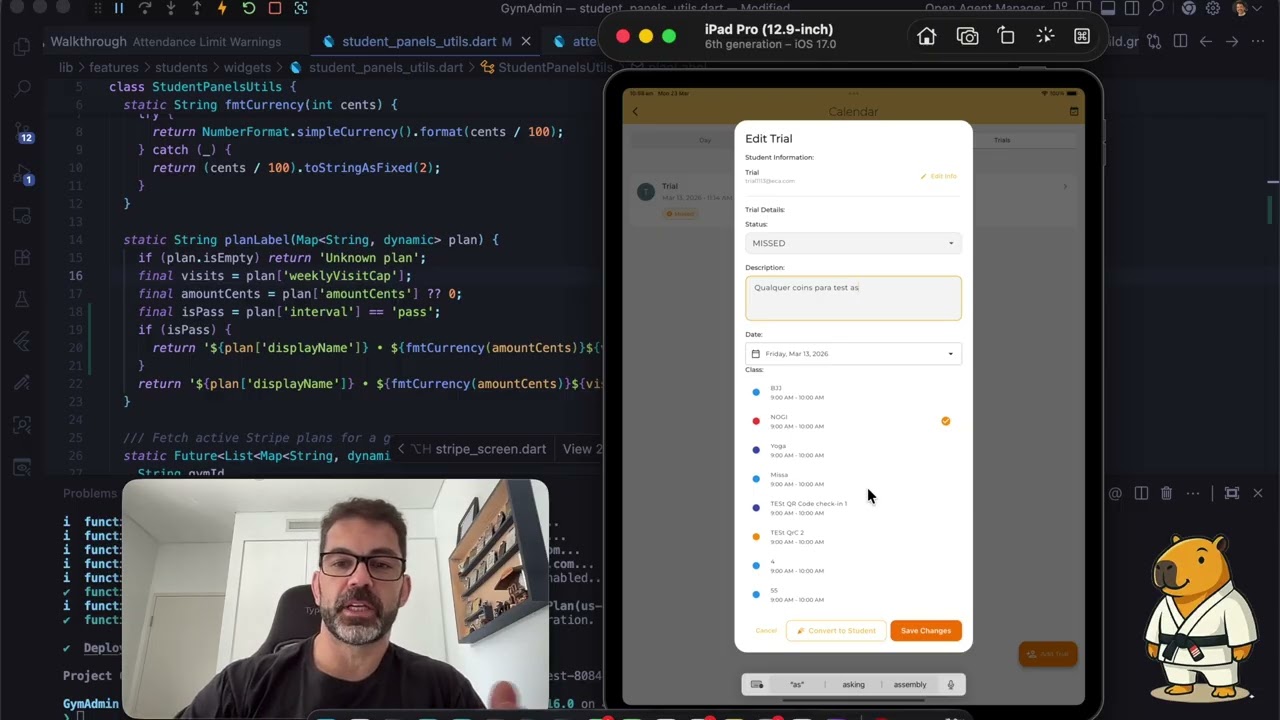Click the debug Step Into arrow
Viewport: 1280px width, 720px height.
click(x=170, y=8)
